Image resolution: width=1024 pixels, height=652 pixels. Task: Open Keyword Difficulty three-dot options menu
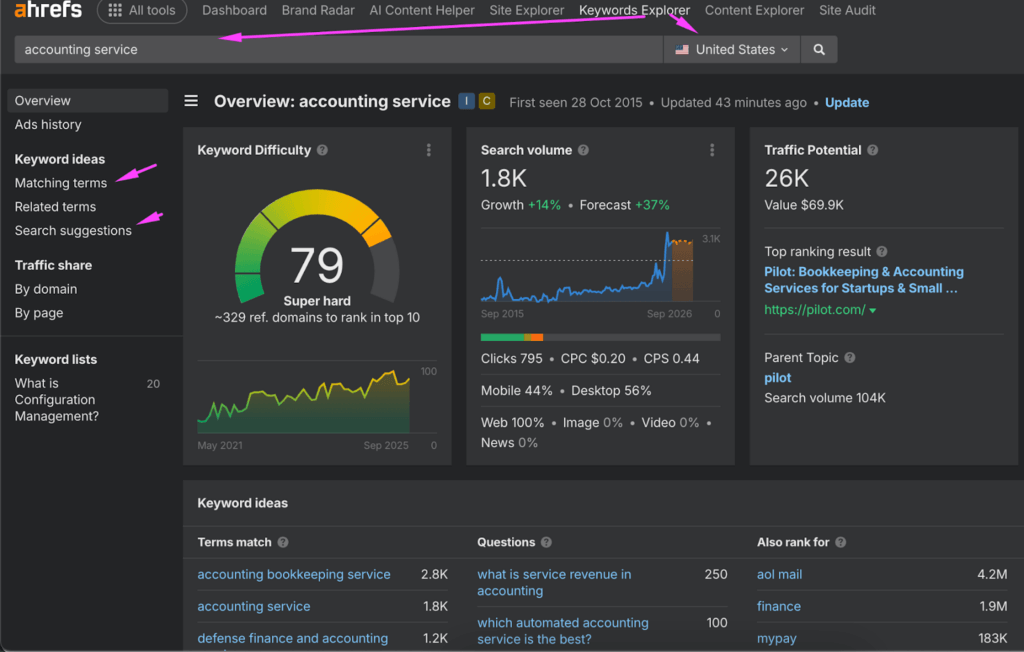click(x=429, y=151)
